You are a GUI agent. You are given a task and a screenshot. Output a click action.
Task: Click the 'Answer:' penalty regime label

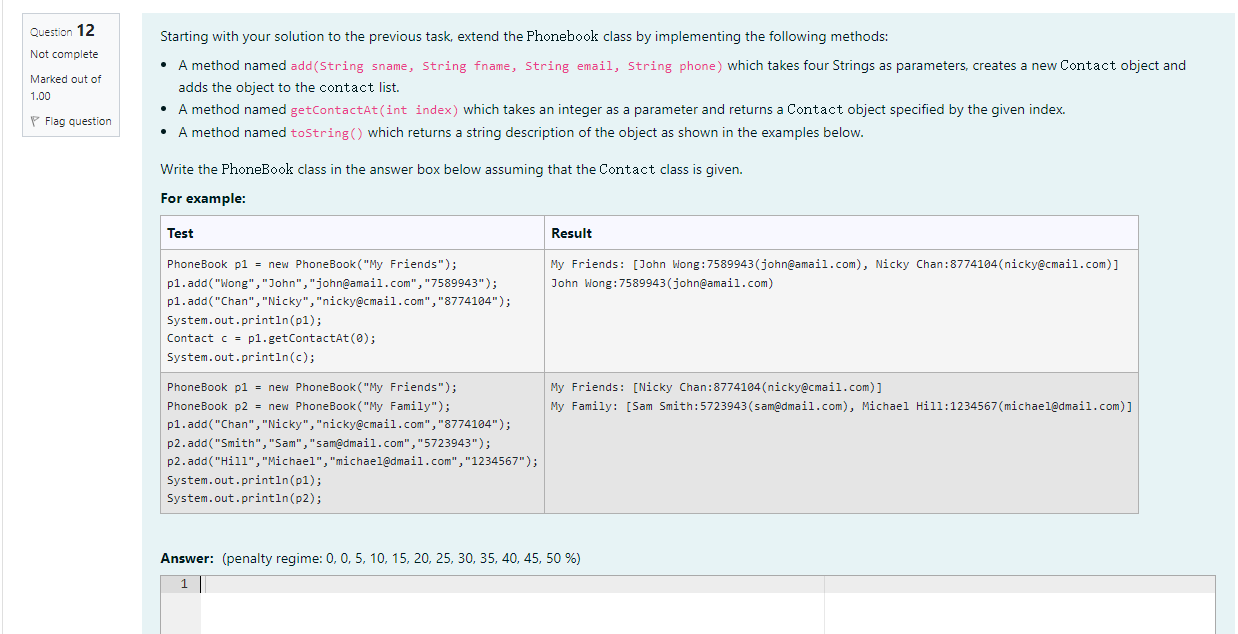coord(370,558)
